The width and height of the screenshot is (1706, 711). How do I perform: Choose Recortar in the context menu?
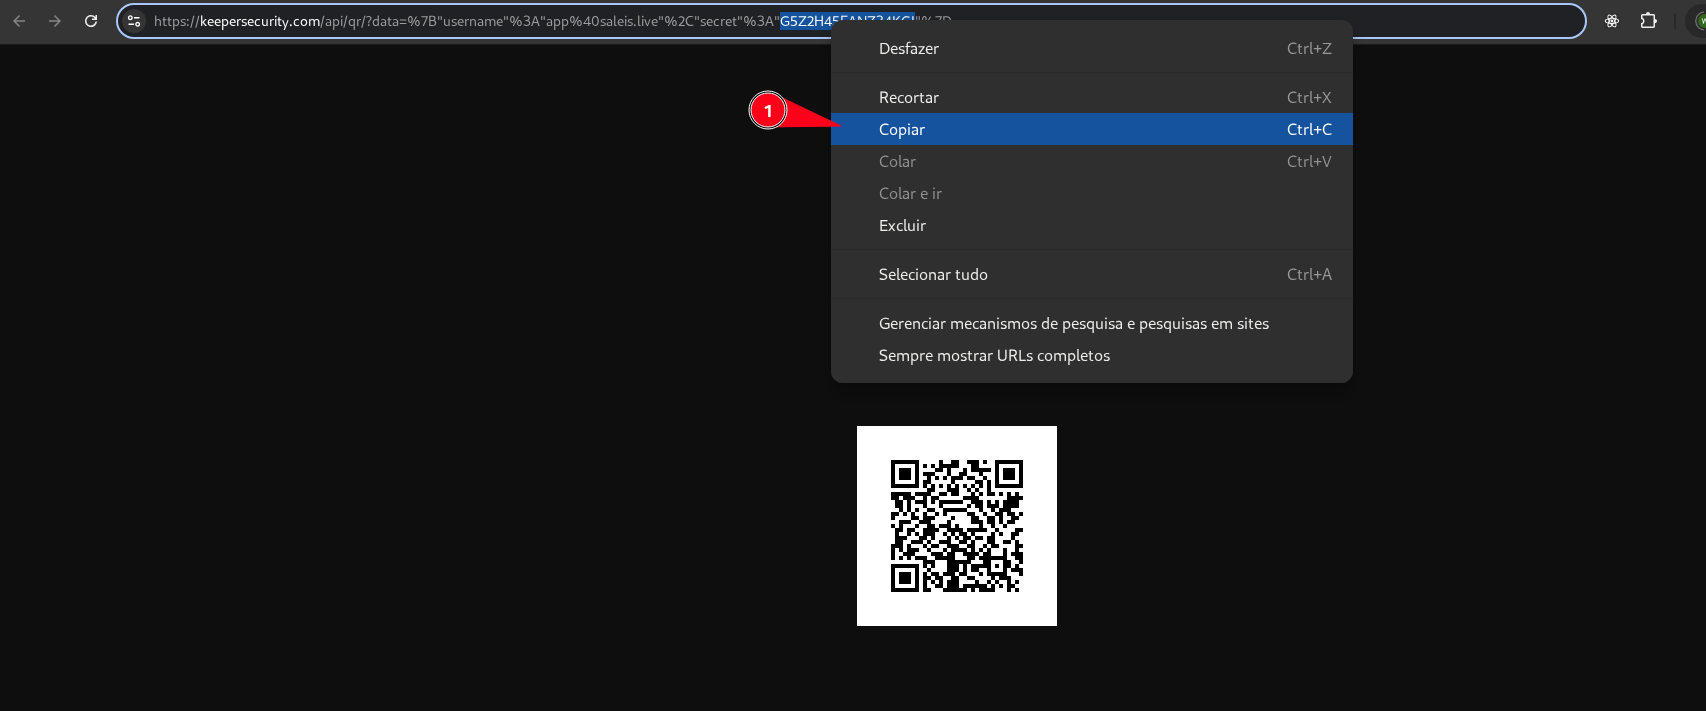coord(1092,97)
